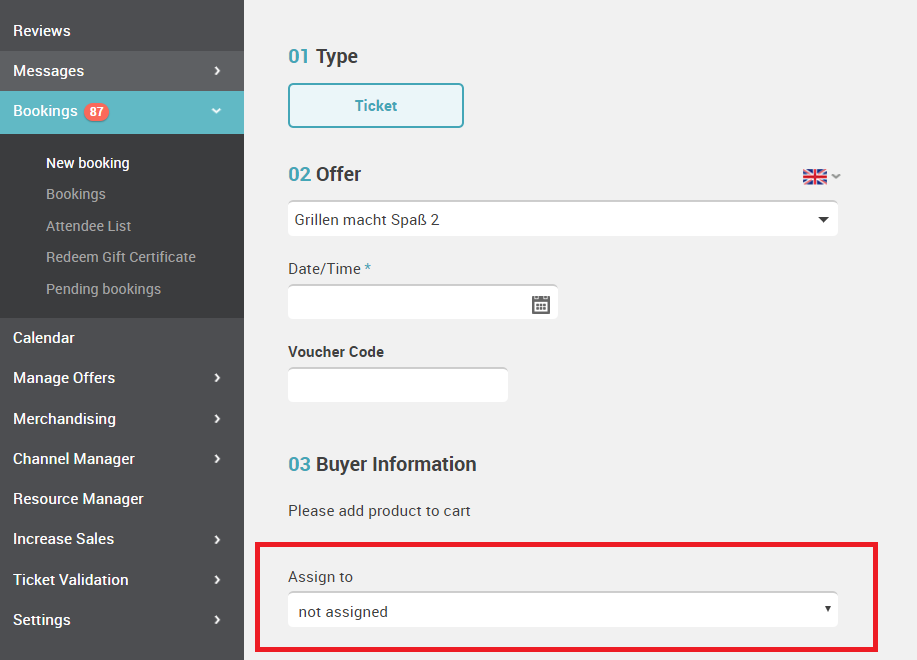917x660 pixels.
Task: Open the Assign to dropdown
Action: pos(563,610)
